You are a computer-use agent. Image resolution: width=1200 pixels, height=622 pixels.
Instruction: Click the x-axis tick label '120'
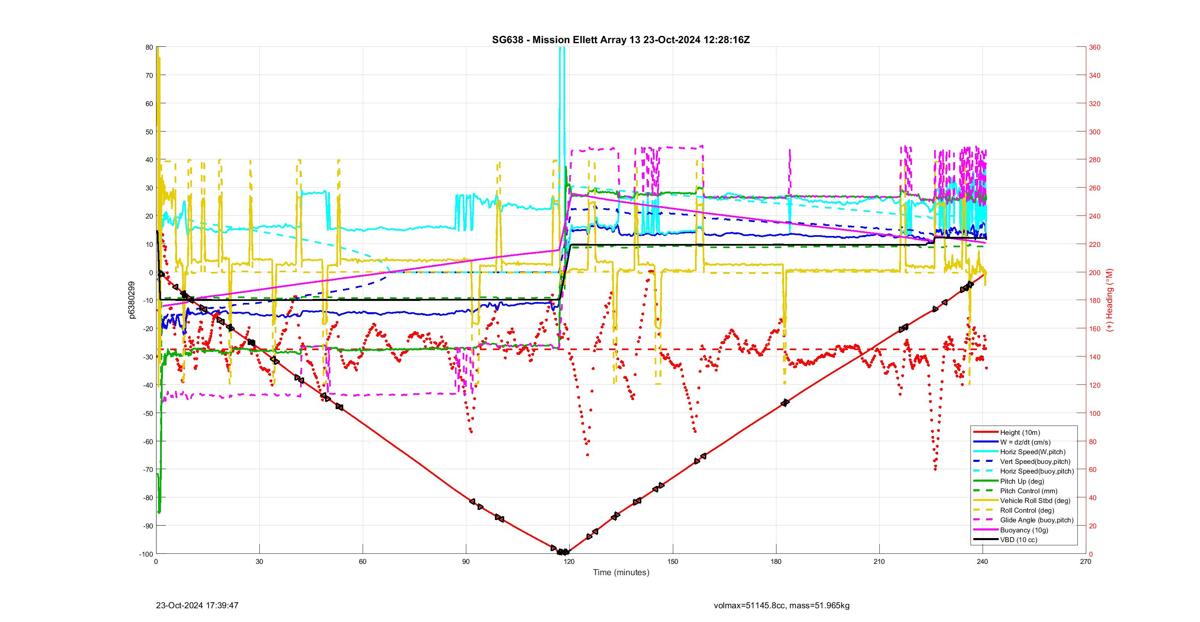click(x=569, y=562)
